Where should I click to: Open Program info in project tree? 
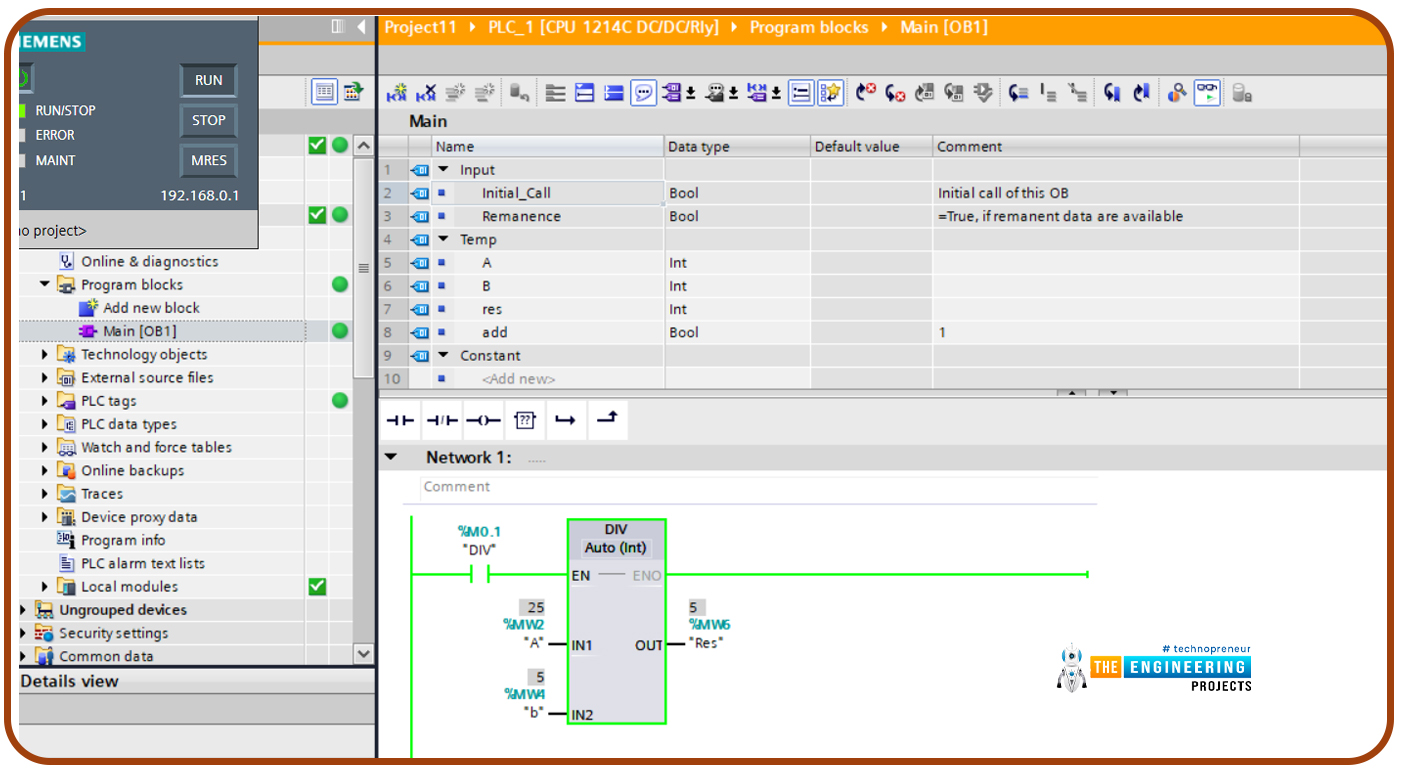(123, 540)
